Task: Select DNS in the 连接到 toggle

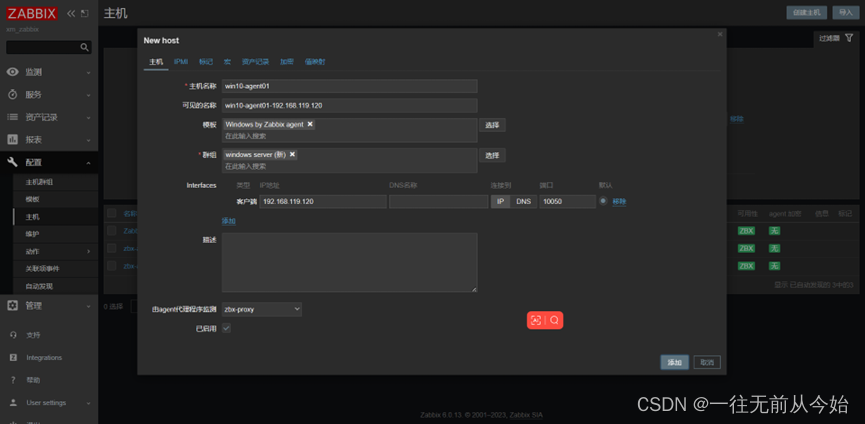Action: (x=524, y=201)
